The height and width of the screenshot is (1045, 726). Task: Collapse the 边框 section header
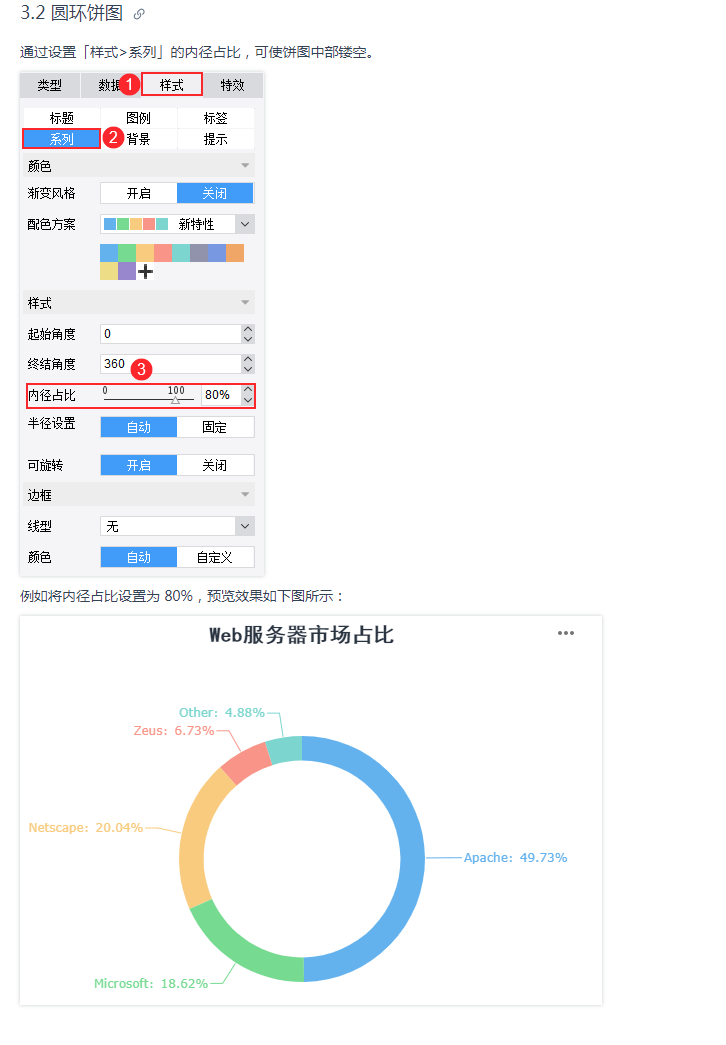click(x=139, y=495)
